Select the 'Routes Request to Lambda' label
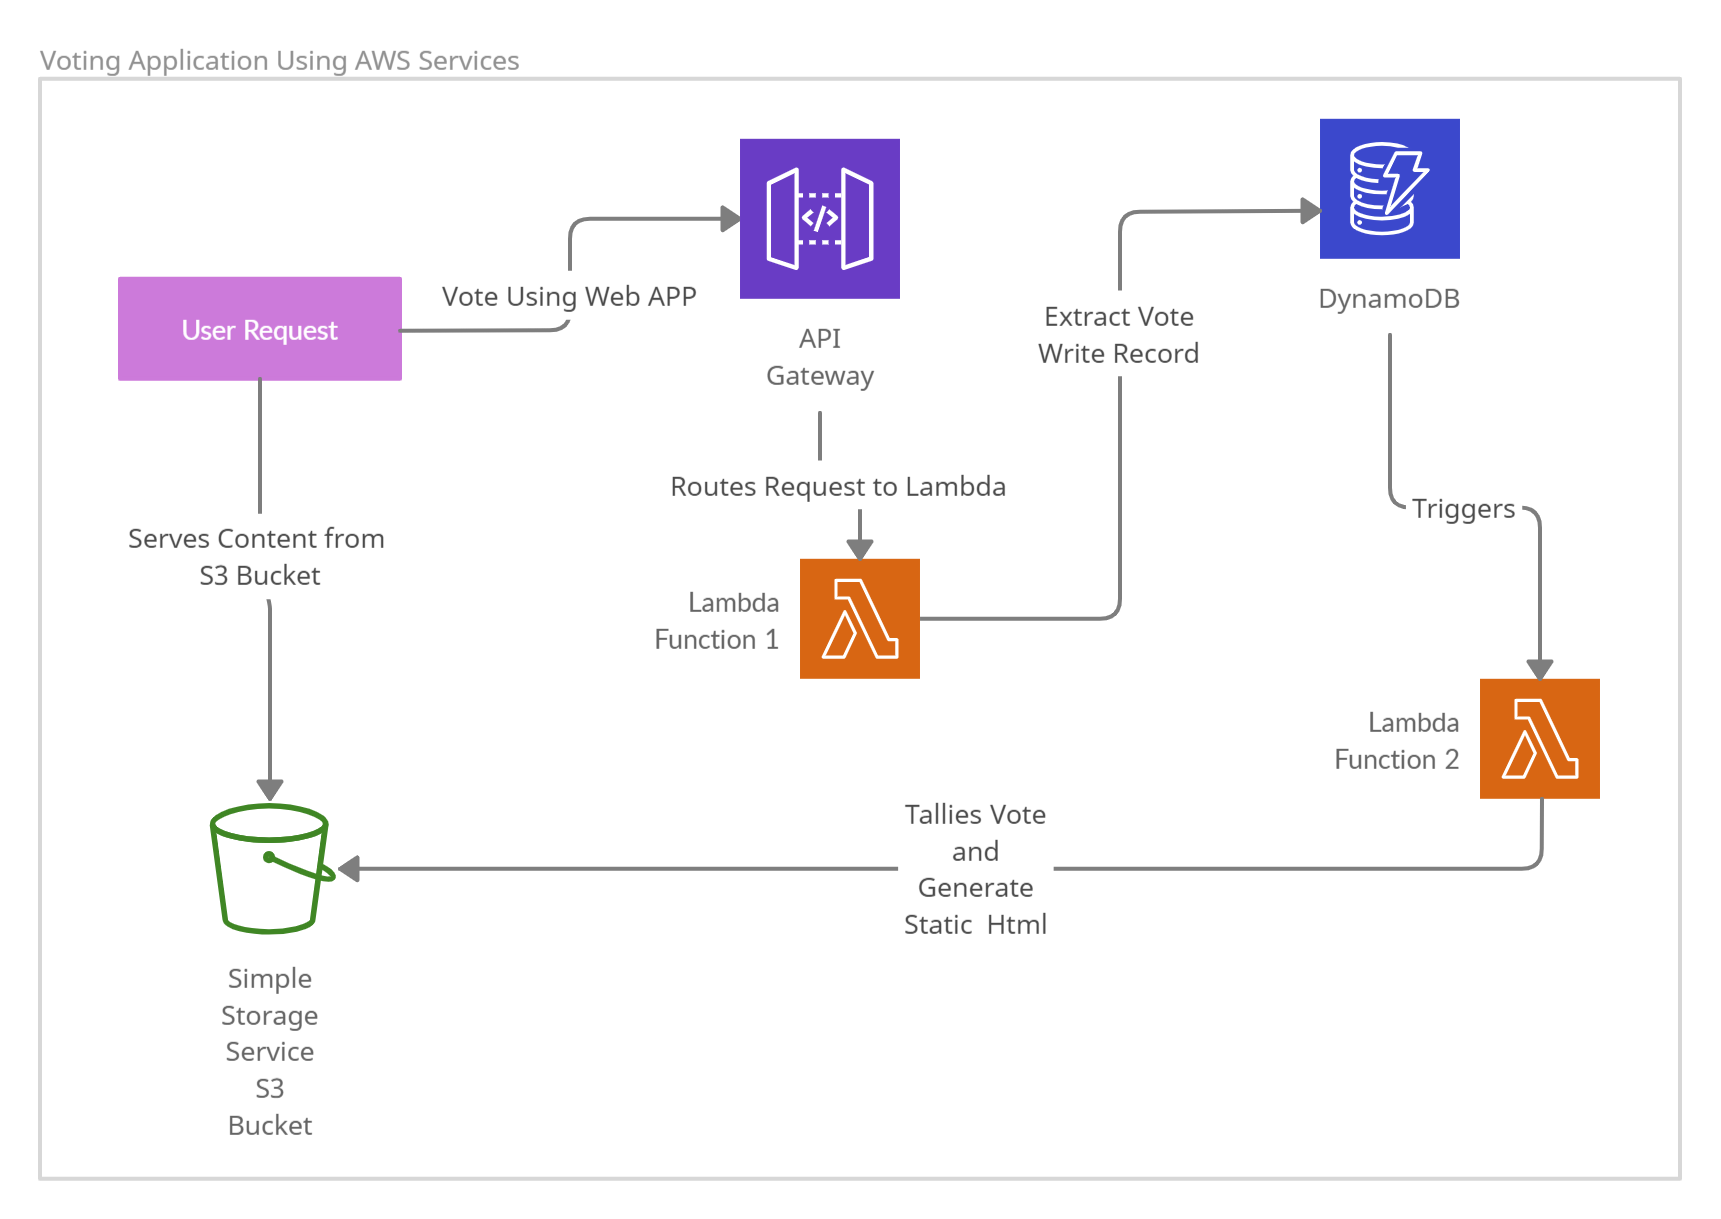Image resolution: width=1721 pixels, height=1219 pixels. (x=838, y=486)
